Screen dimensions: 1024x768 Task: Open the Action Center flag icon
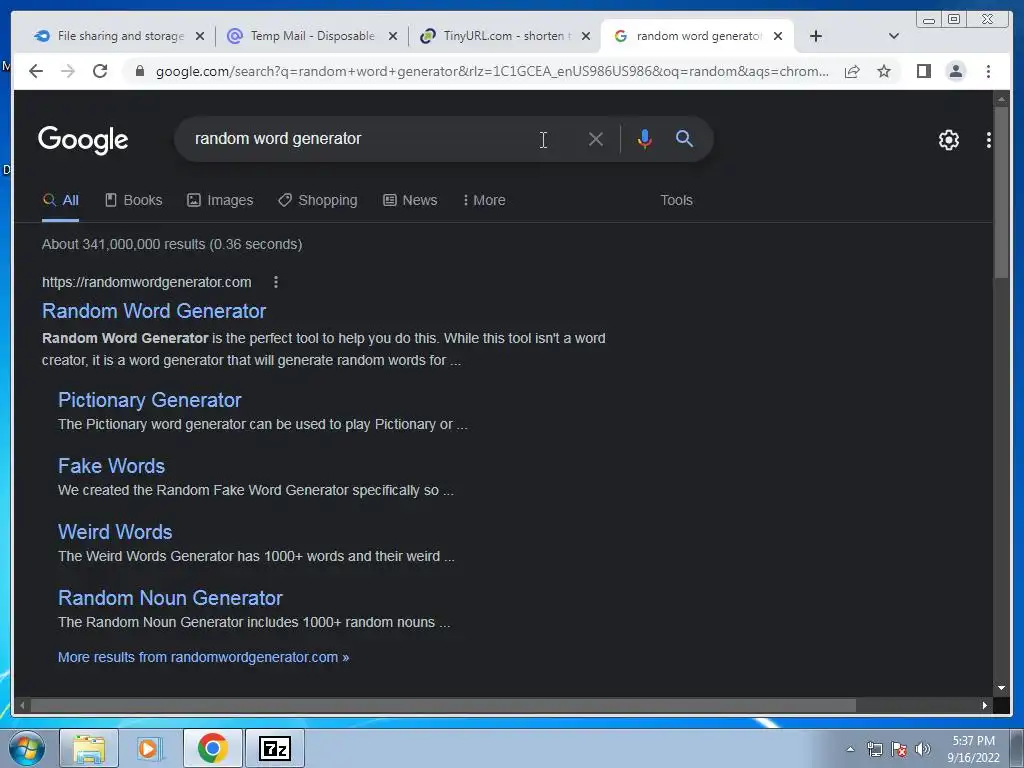tap(899, 749)
